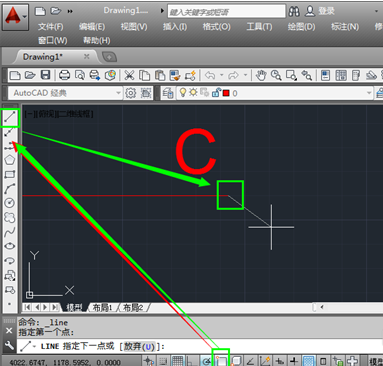
Task: Open the 格式(O) menu
Action: [x=216, y=27]
